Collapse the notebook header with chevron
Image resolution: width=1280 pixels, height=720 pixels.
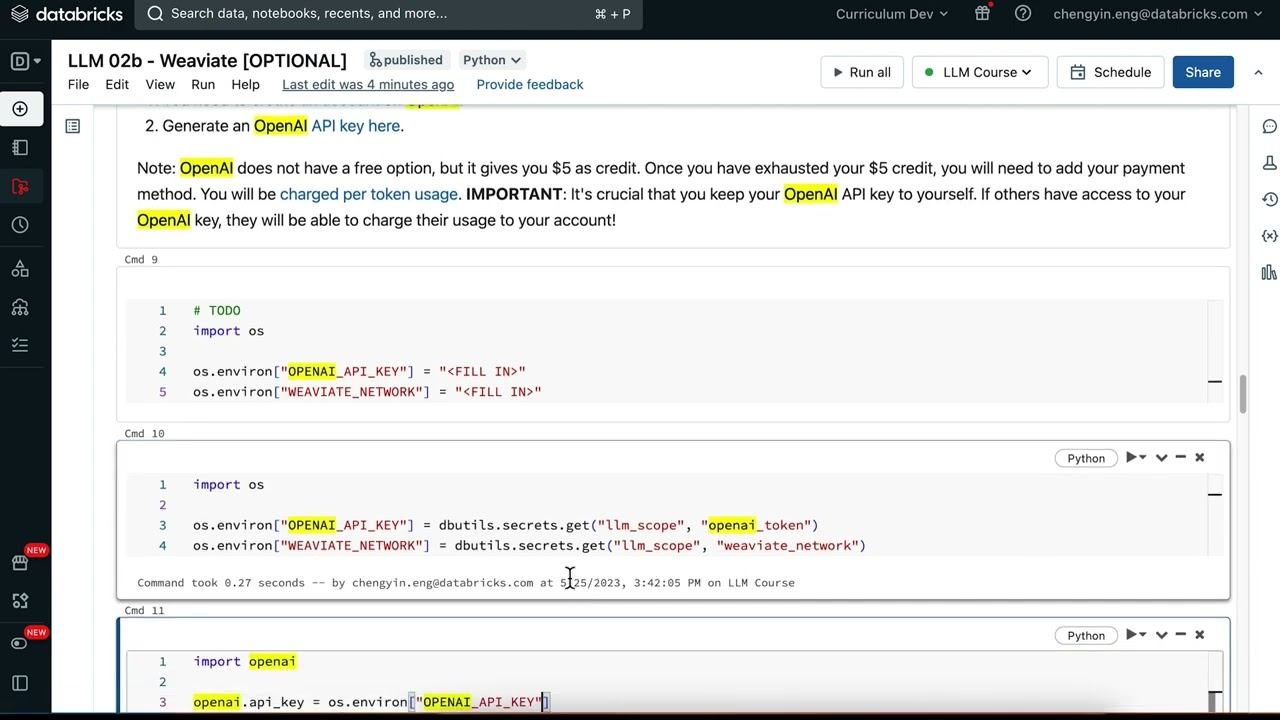tap(1258, 72)
